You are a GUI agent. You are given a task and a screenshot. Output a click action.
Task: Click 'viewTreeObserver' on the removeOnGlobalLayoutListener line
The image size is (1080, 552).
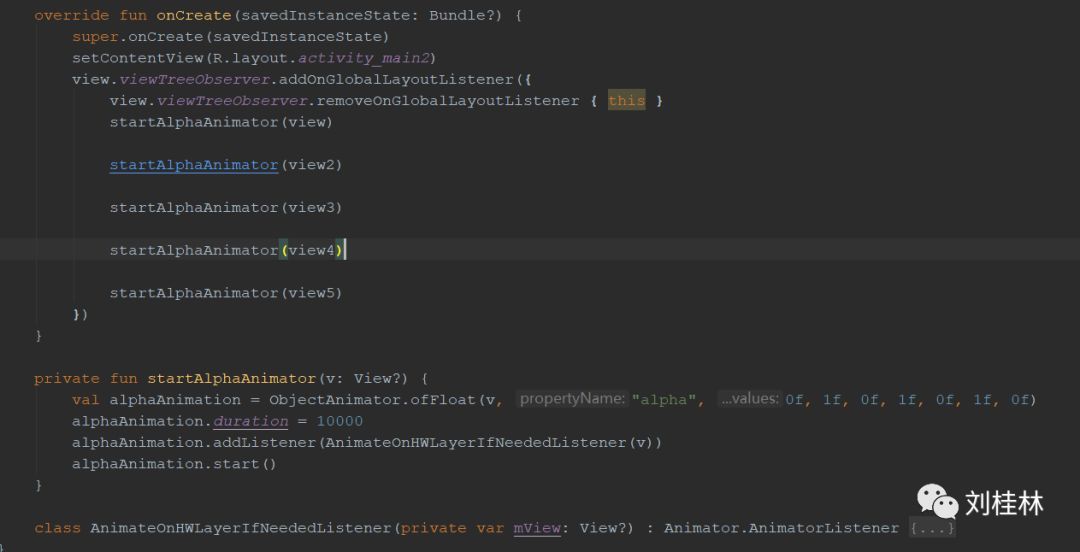(x=232, y=101)
